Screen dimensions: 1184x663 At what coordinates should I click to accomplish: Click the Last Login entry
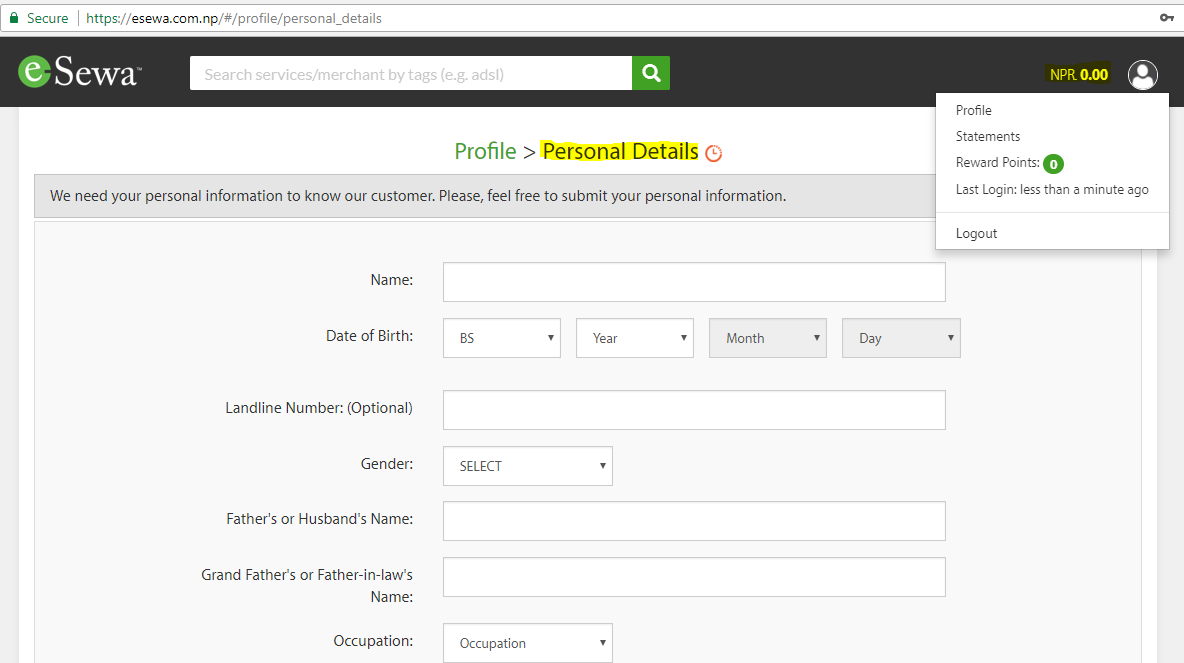pos(1052,189)
